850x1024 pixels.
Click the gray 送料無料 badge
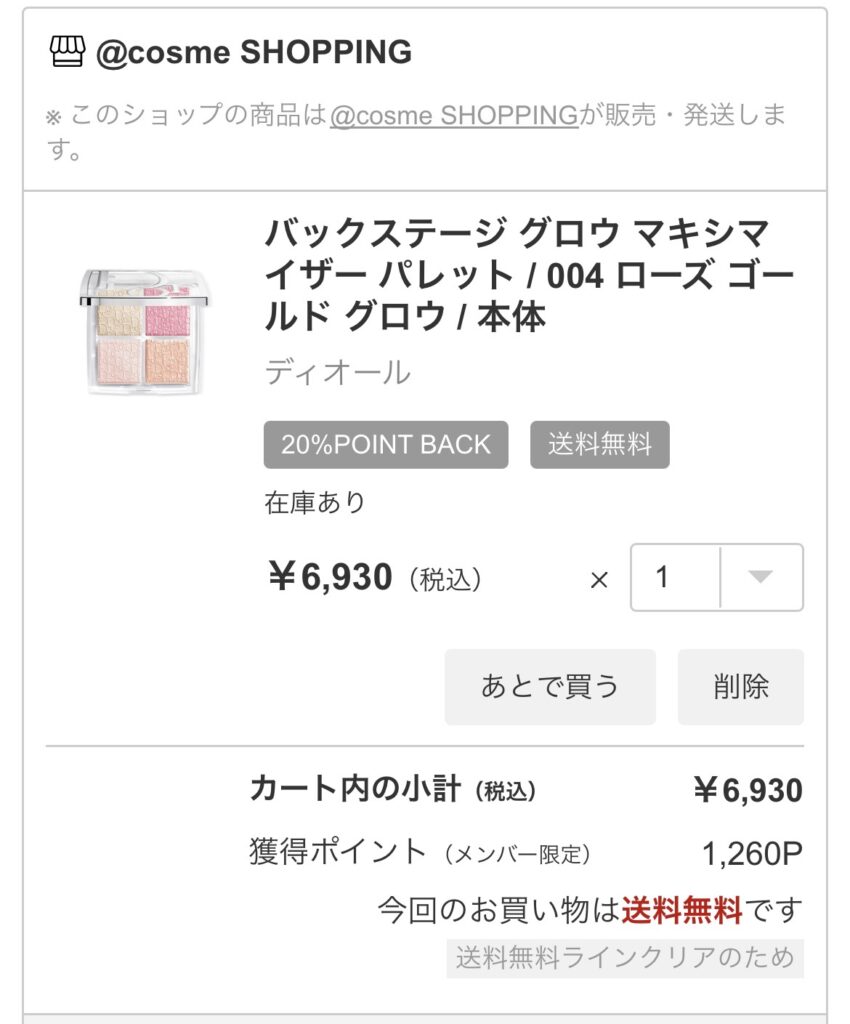pyautogui.click(x=599, y=445)
